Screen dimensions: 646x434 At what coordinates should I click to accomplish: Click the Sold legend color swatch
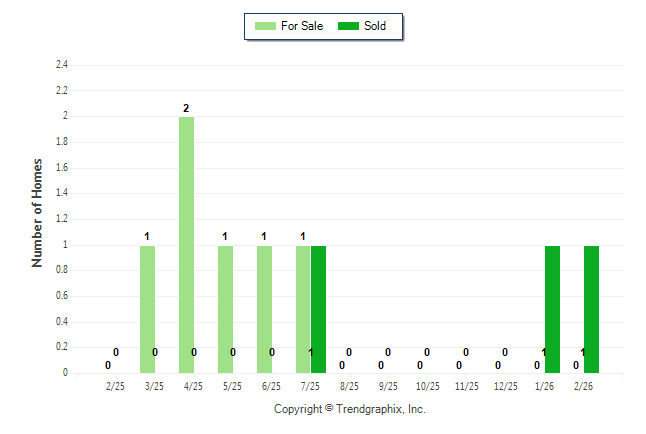349,26
